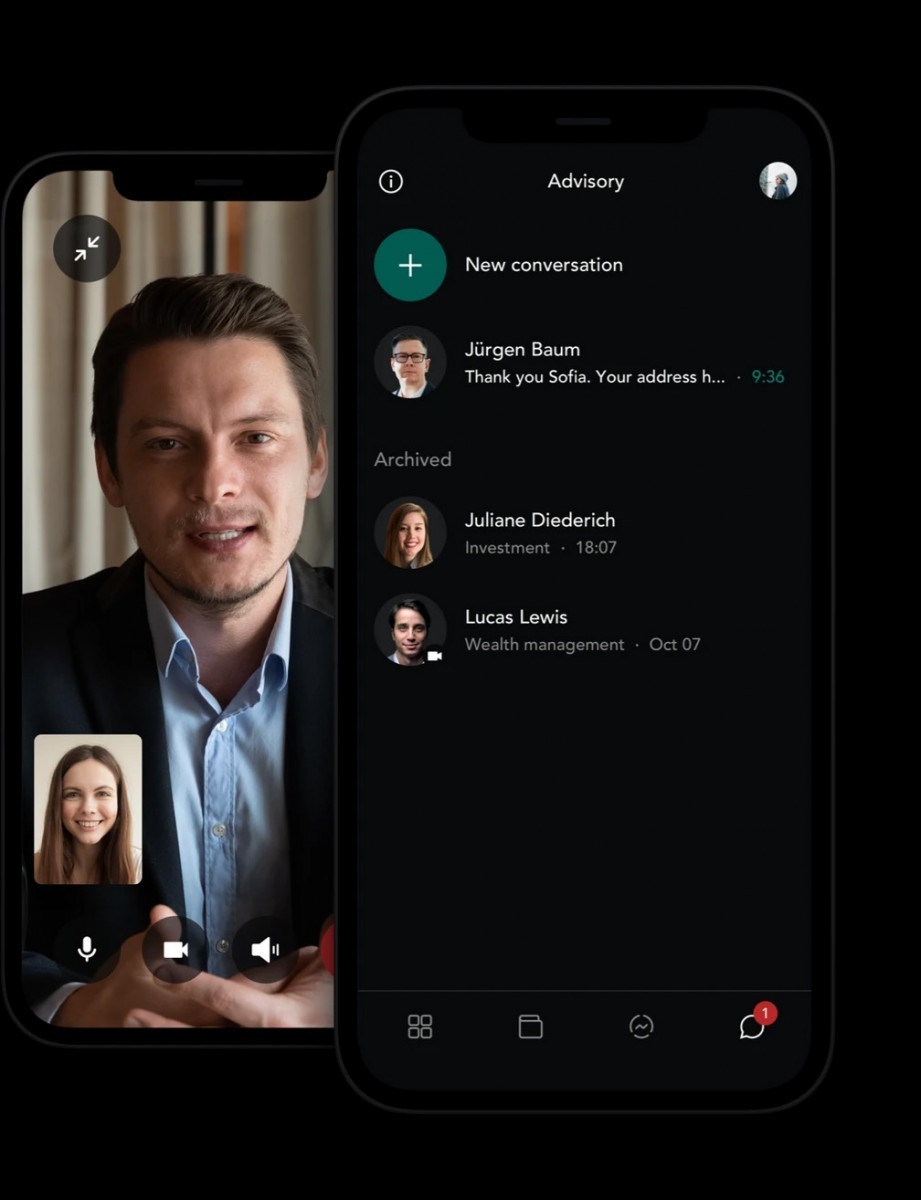The height and width of the screenshot is (1200, 921).
Task: Minimize the video call with collapse icon
Action: click(x=87, y=249)
